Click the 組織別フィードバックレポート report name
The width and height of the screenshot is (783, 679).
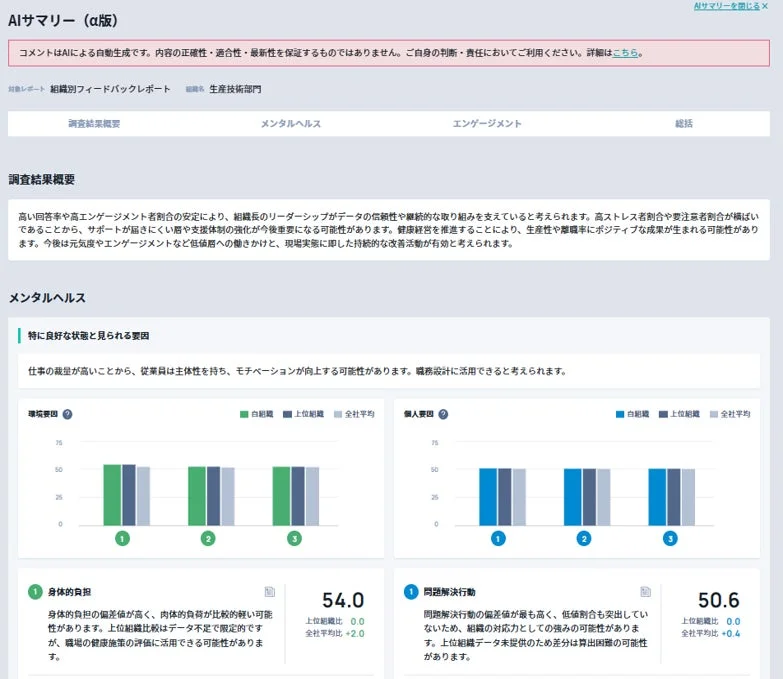[110, 89]
